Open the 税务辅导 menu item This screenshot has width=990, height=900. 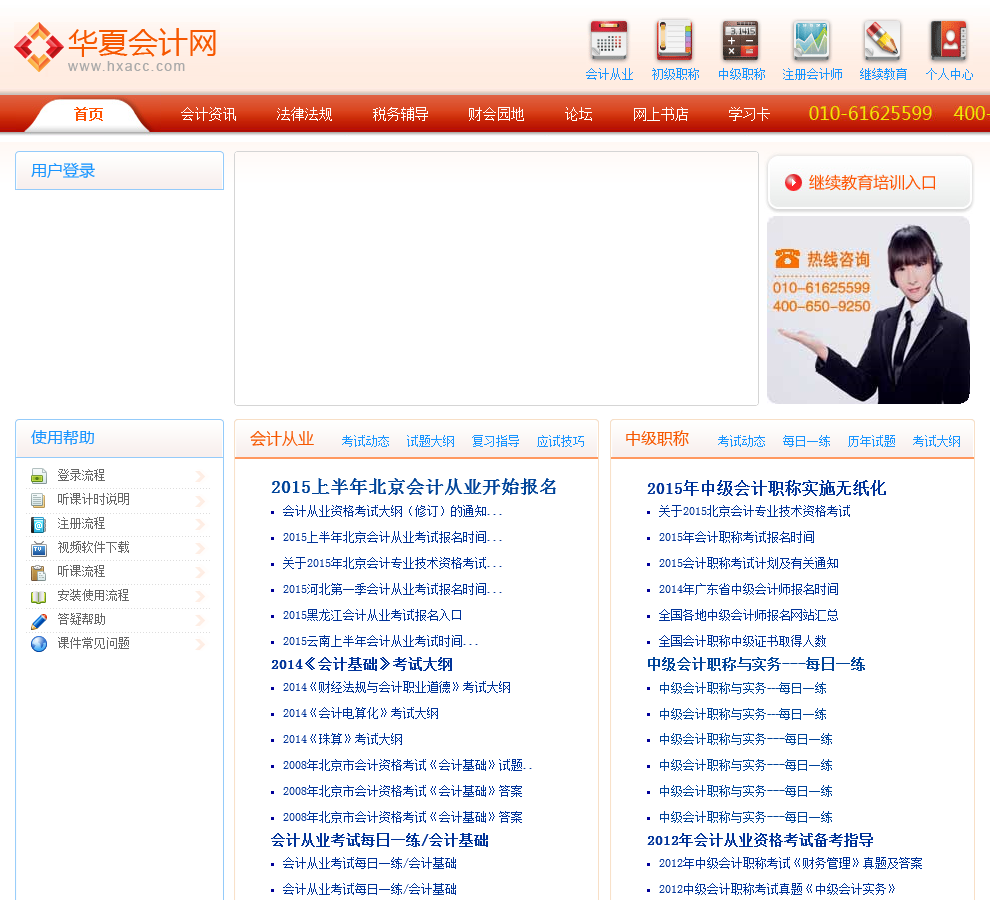400,114
